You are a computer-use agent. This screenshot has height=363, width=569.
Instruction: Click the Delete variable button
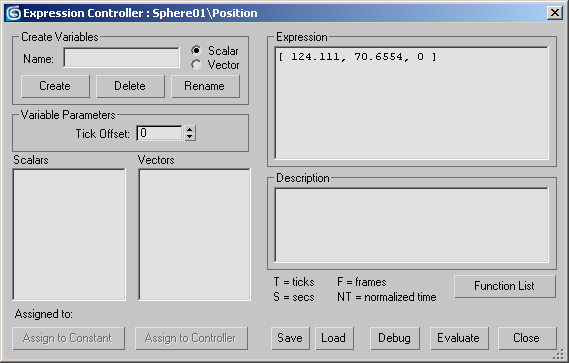click(130, 86)
